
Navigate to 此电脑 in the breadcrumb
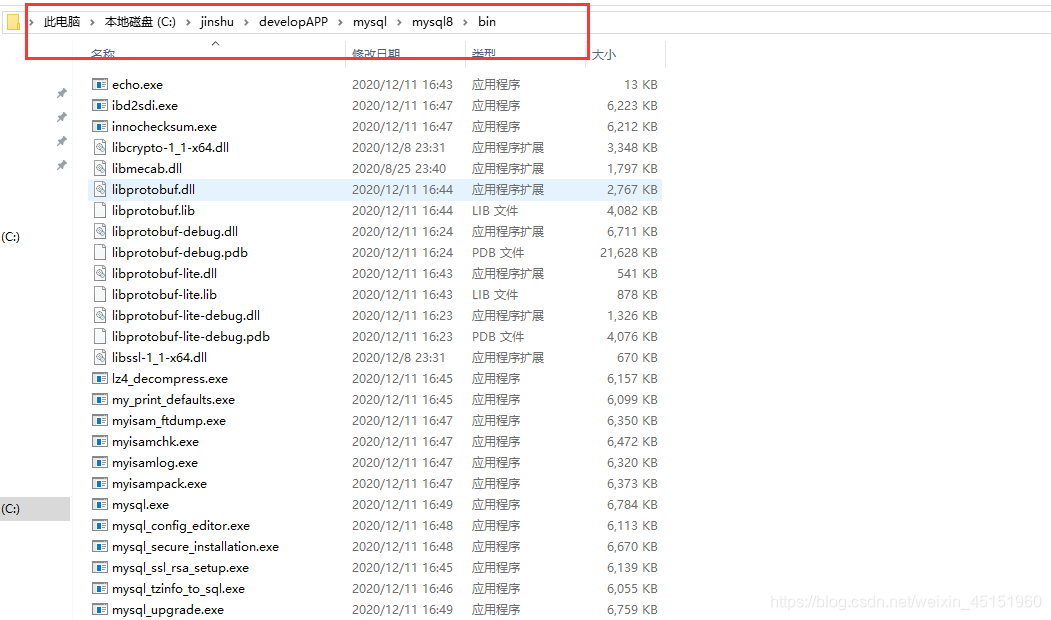pyautogui.click(x=62, y=22)
